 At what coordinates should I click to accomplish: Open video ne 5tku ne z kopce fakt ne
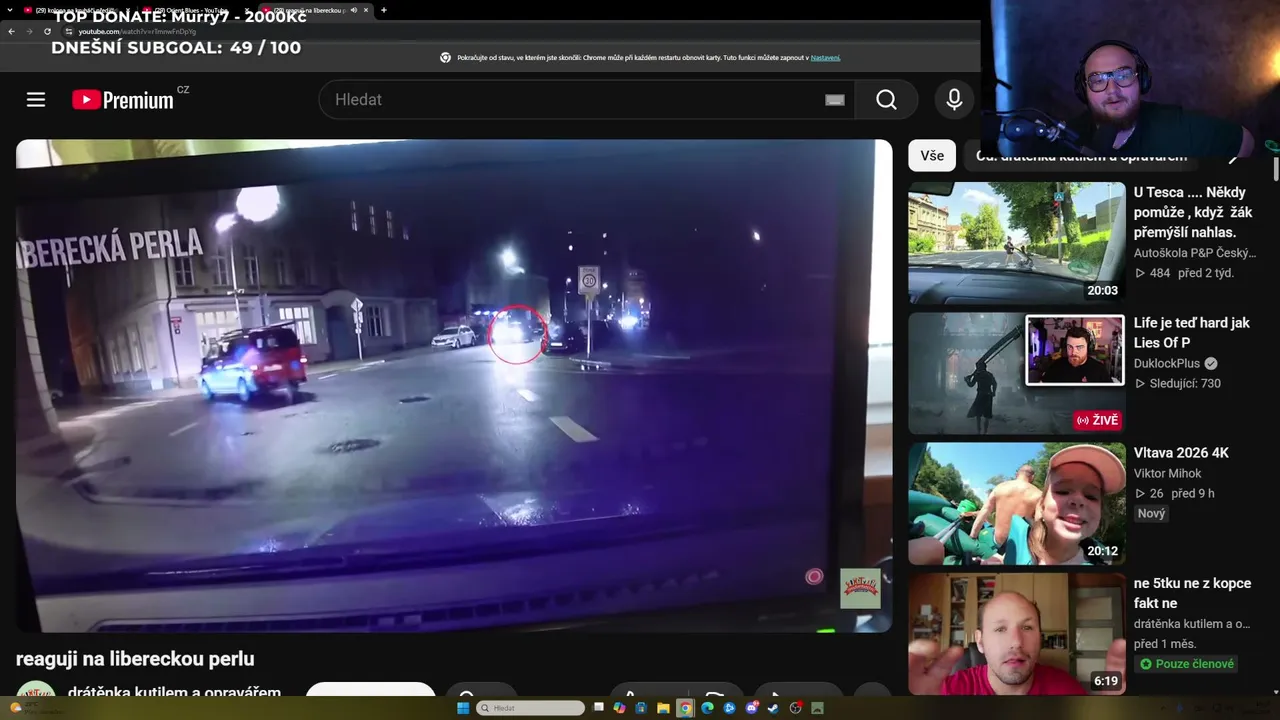pyautogui.click(x=1192, y=593)
